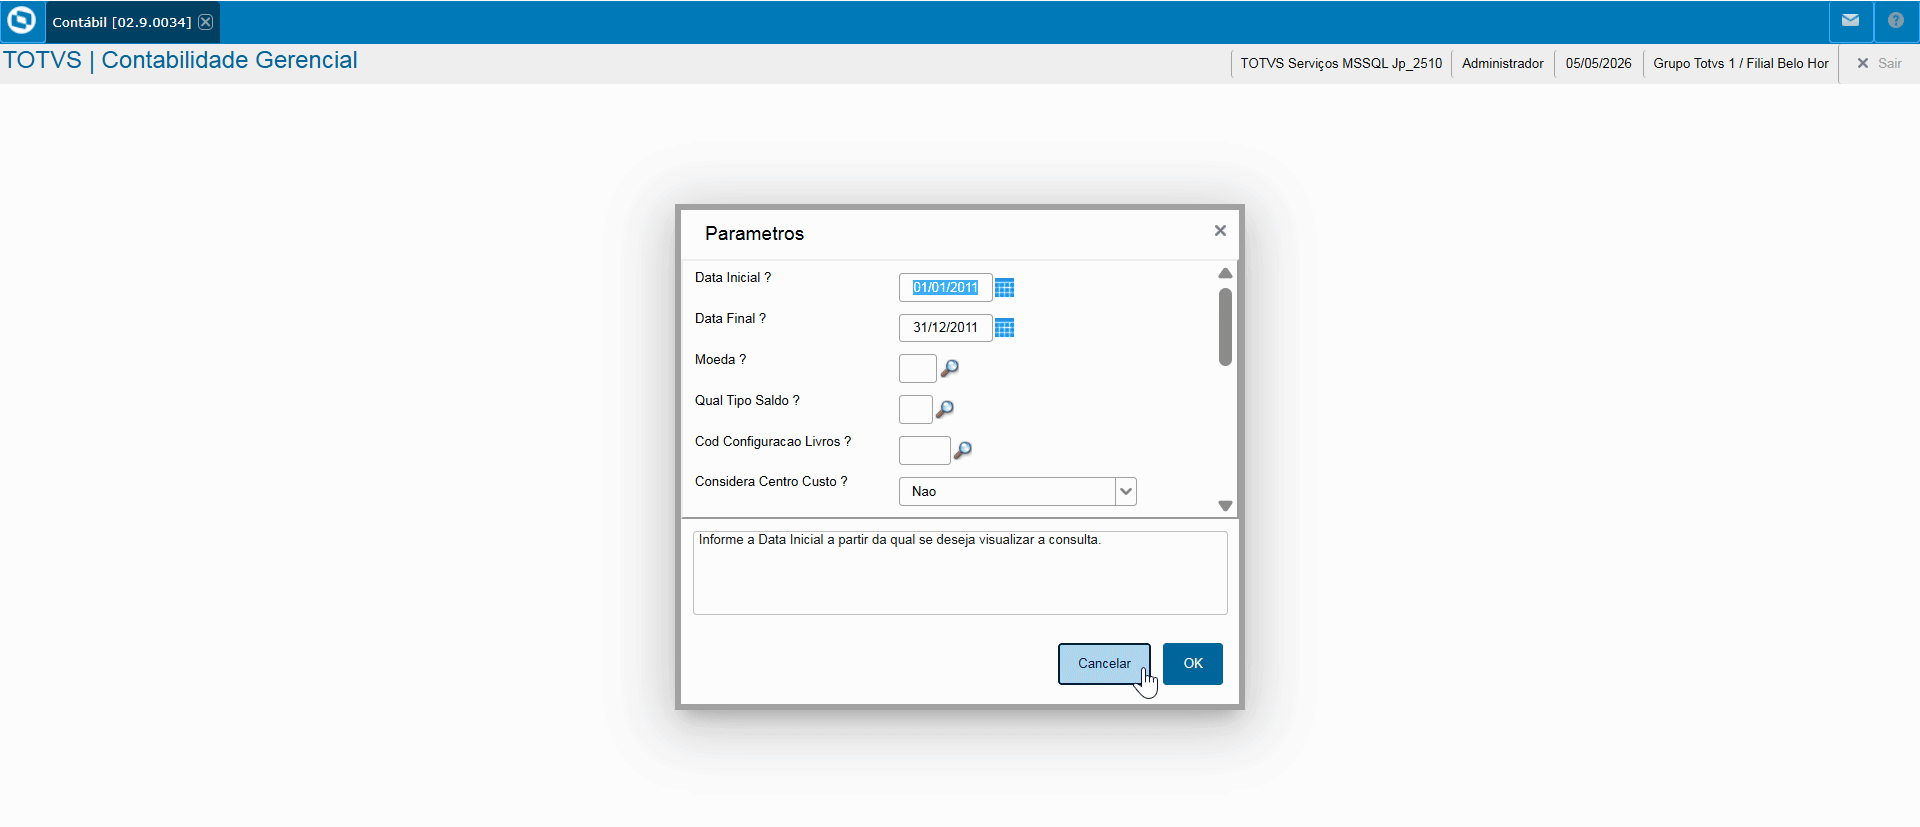Open the mail envelope icon in header
The width and height of the screenshot is (1920, 827).
[x=1850, y=21]
